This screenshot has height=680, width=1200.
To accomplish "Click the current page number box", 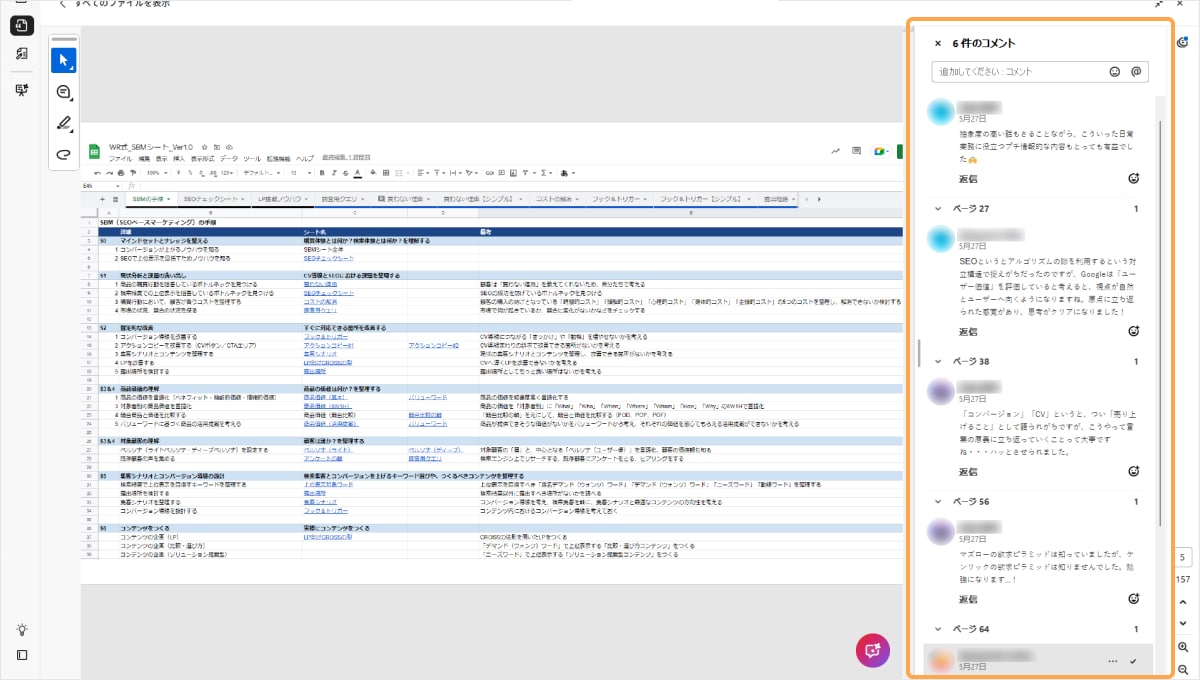I will (1183, 557).
